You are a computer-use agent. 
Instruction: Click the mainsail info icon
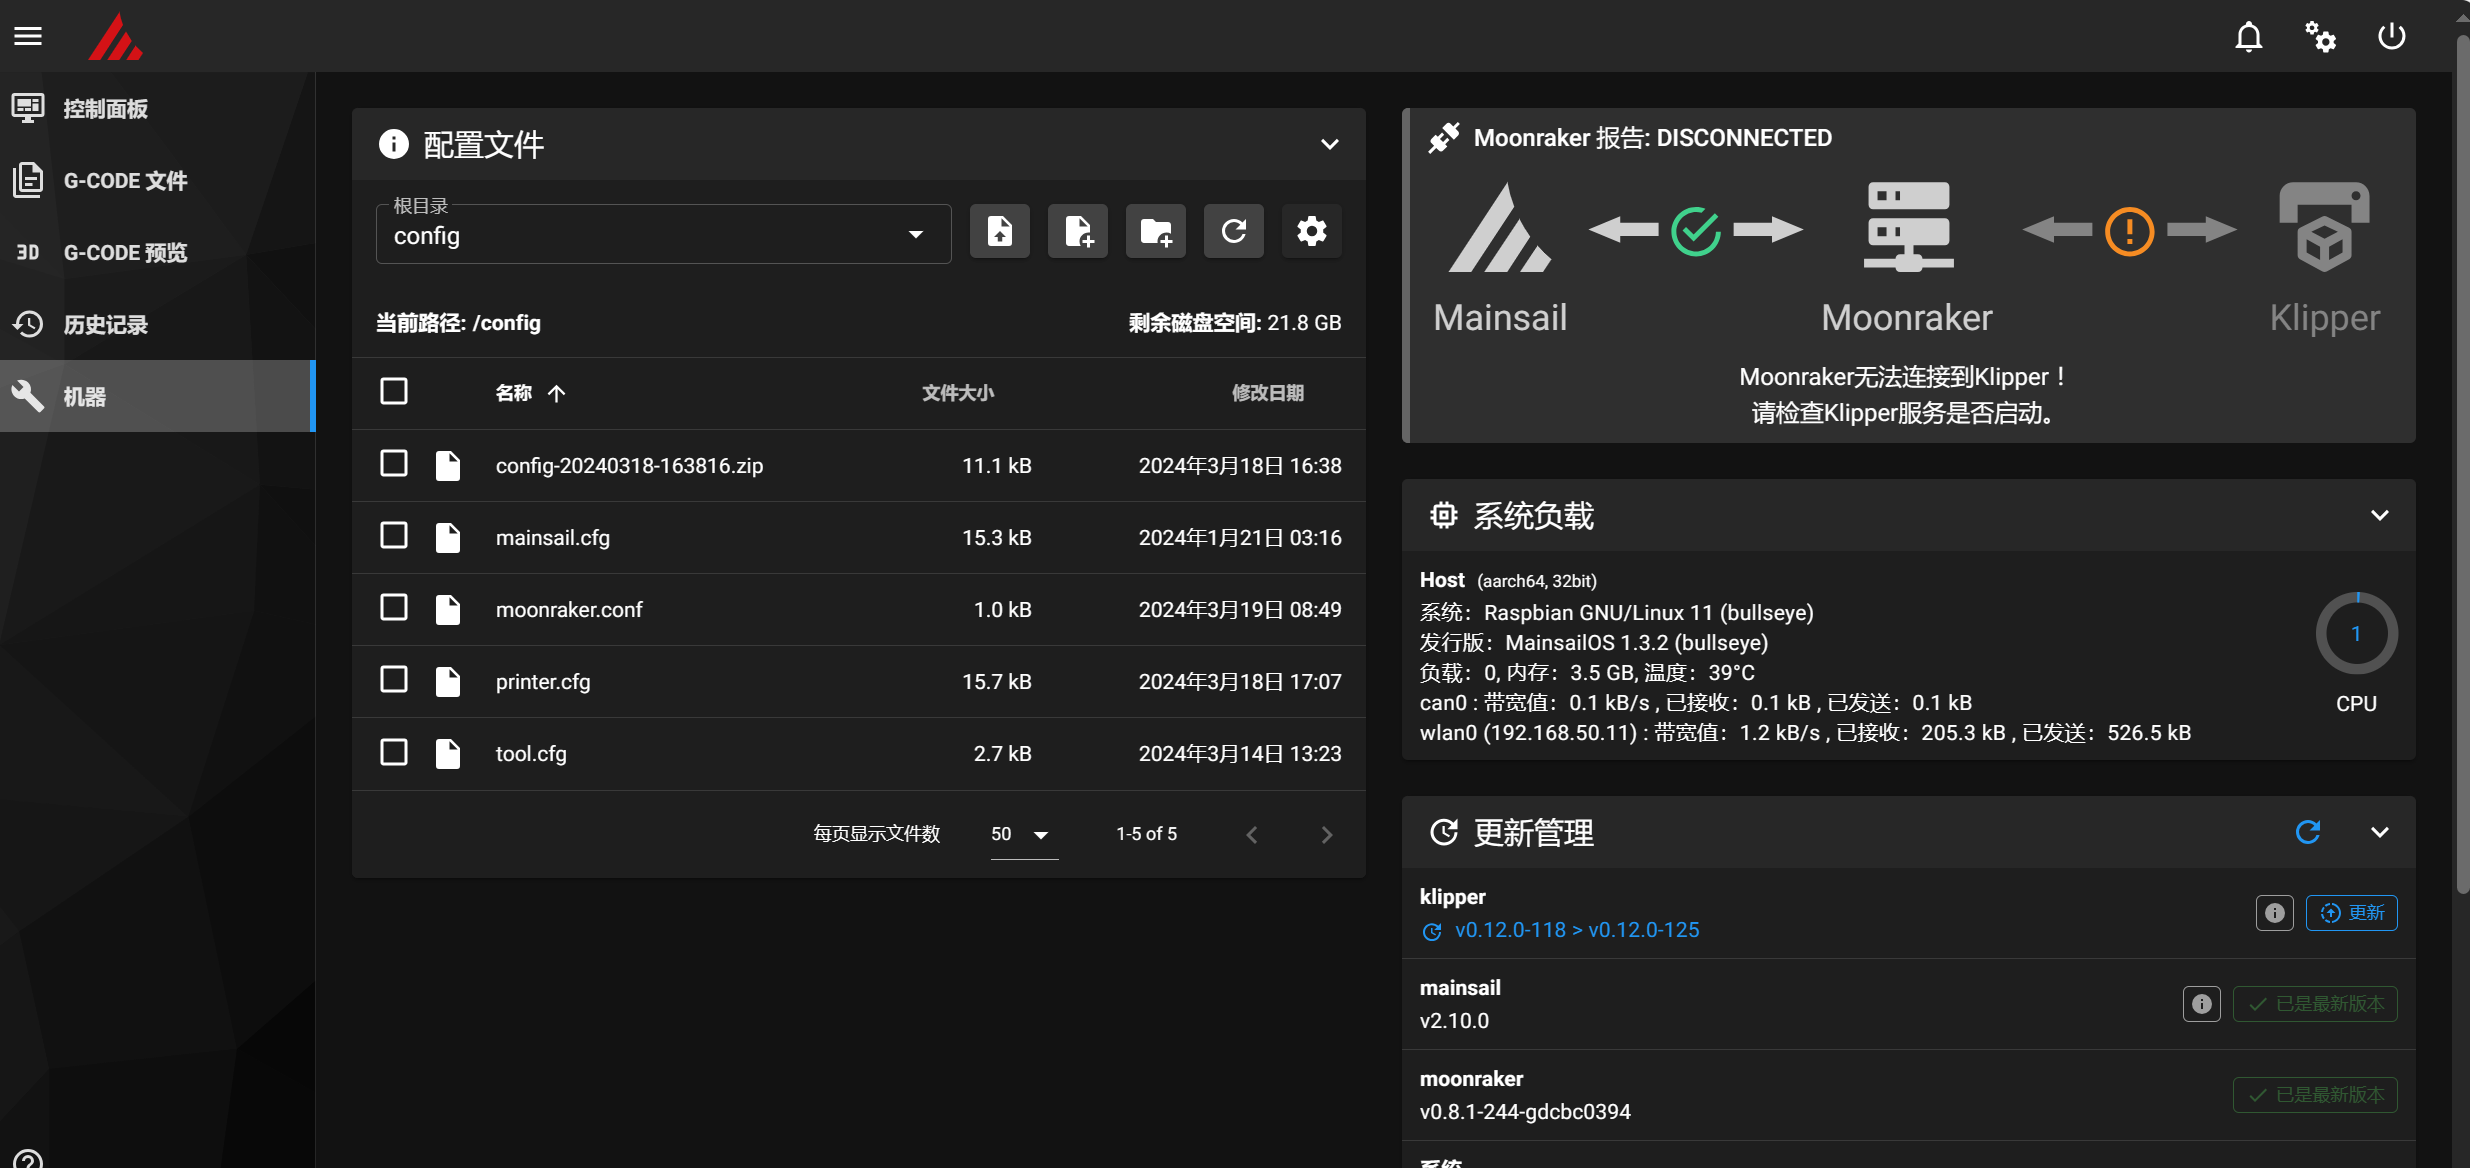[2202, 1004]
